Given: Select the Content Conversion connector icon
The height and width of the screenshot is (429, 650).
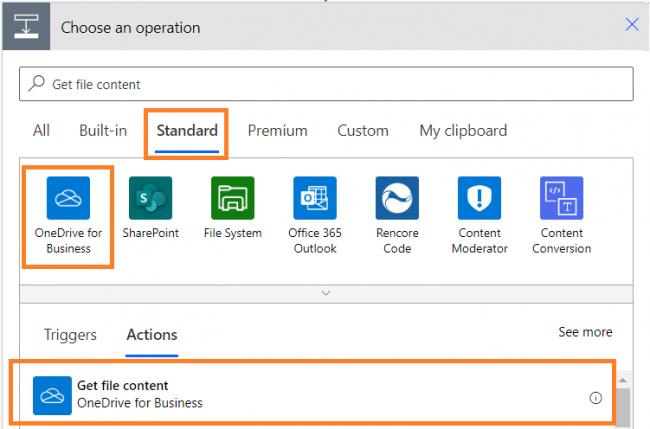Looking at the screenshot, I should [x=561, y=198].
